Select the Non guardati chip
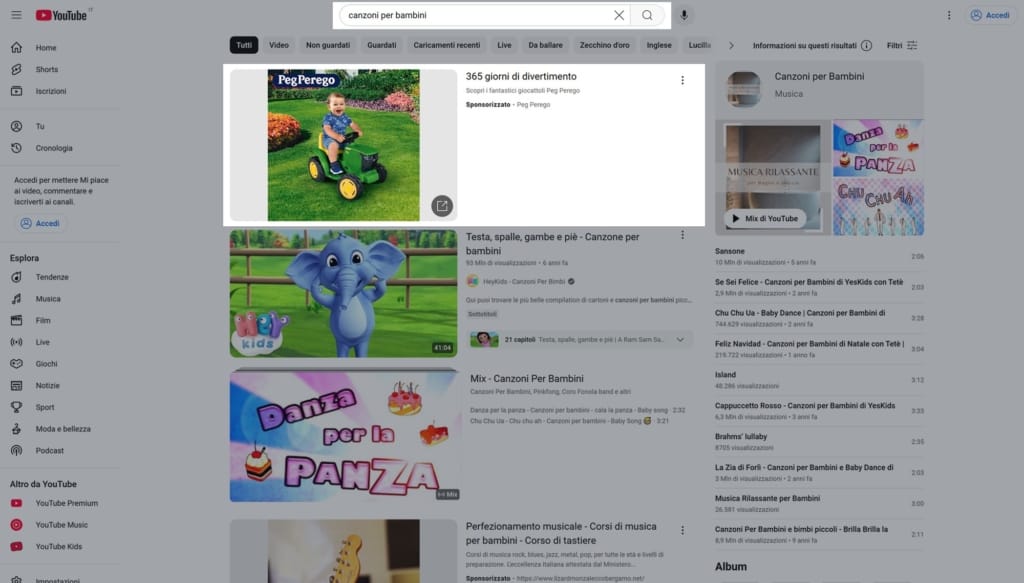Viewport: 1024px width, 583px height. click(328, 45)
